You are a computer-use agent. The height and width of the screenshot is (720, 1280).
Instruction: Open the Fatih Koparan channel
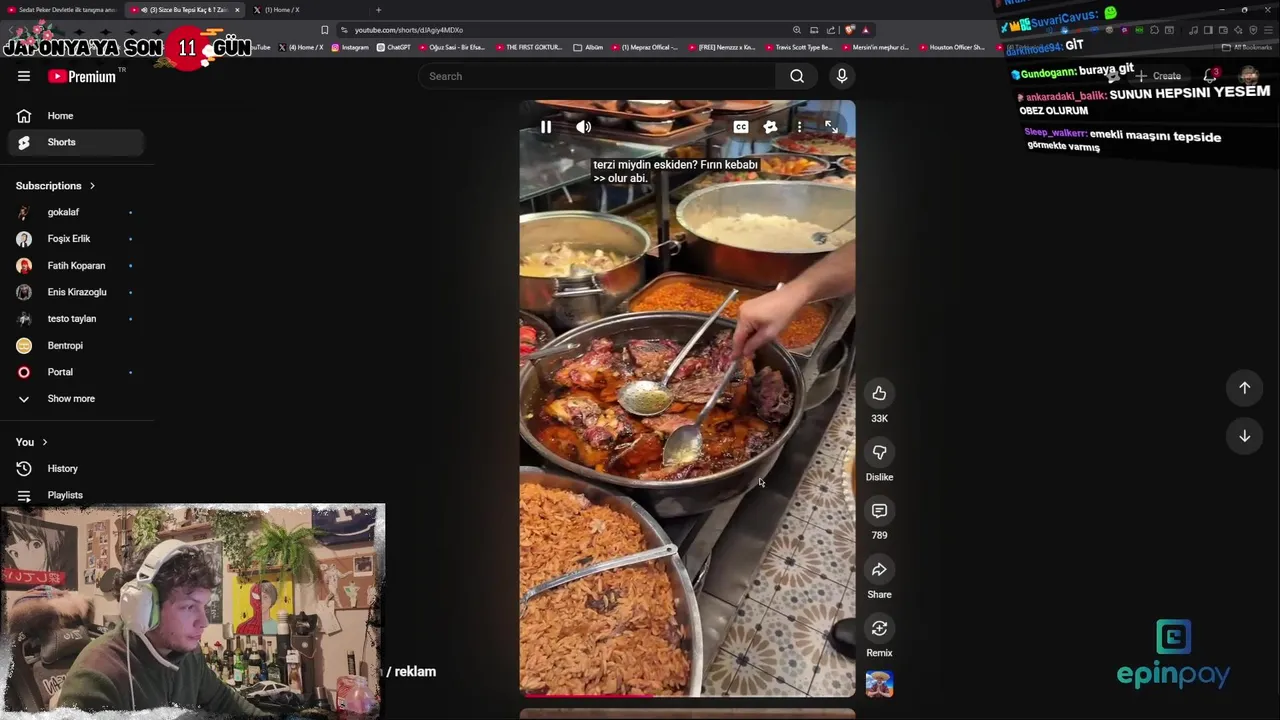[x=77, y=266]
